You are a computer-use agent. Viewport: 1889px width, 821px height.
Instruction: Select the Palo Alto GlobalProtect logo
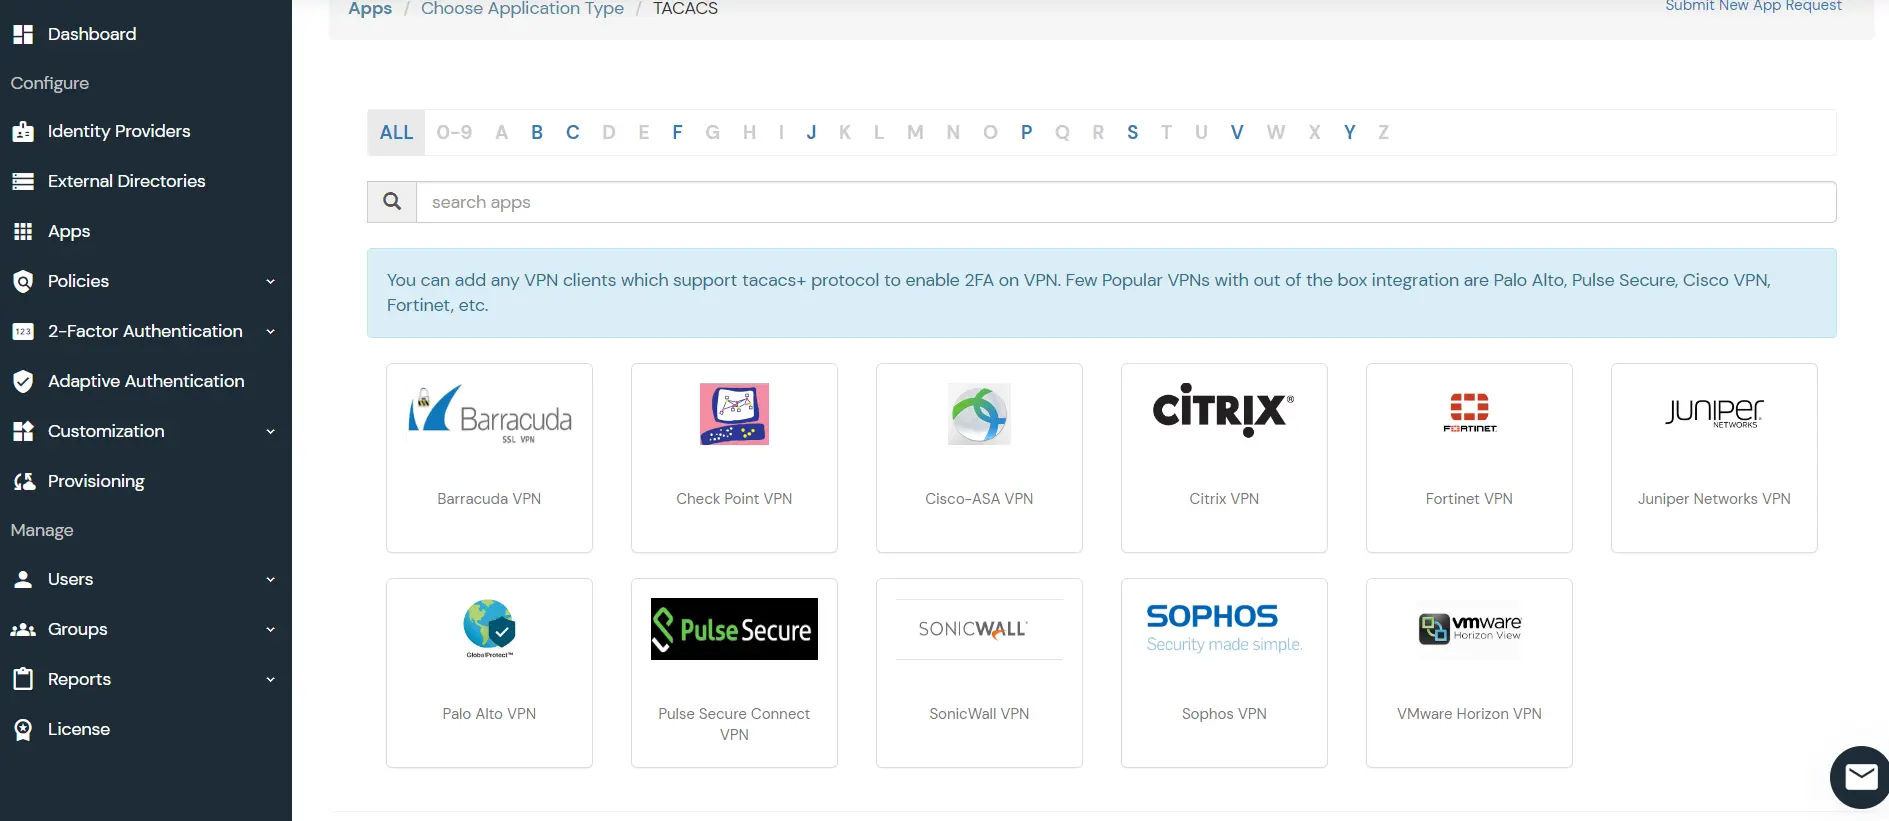click(x=489, y=628)
